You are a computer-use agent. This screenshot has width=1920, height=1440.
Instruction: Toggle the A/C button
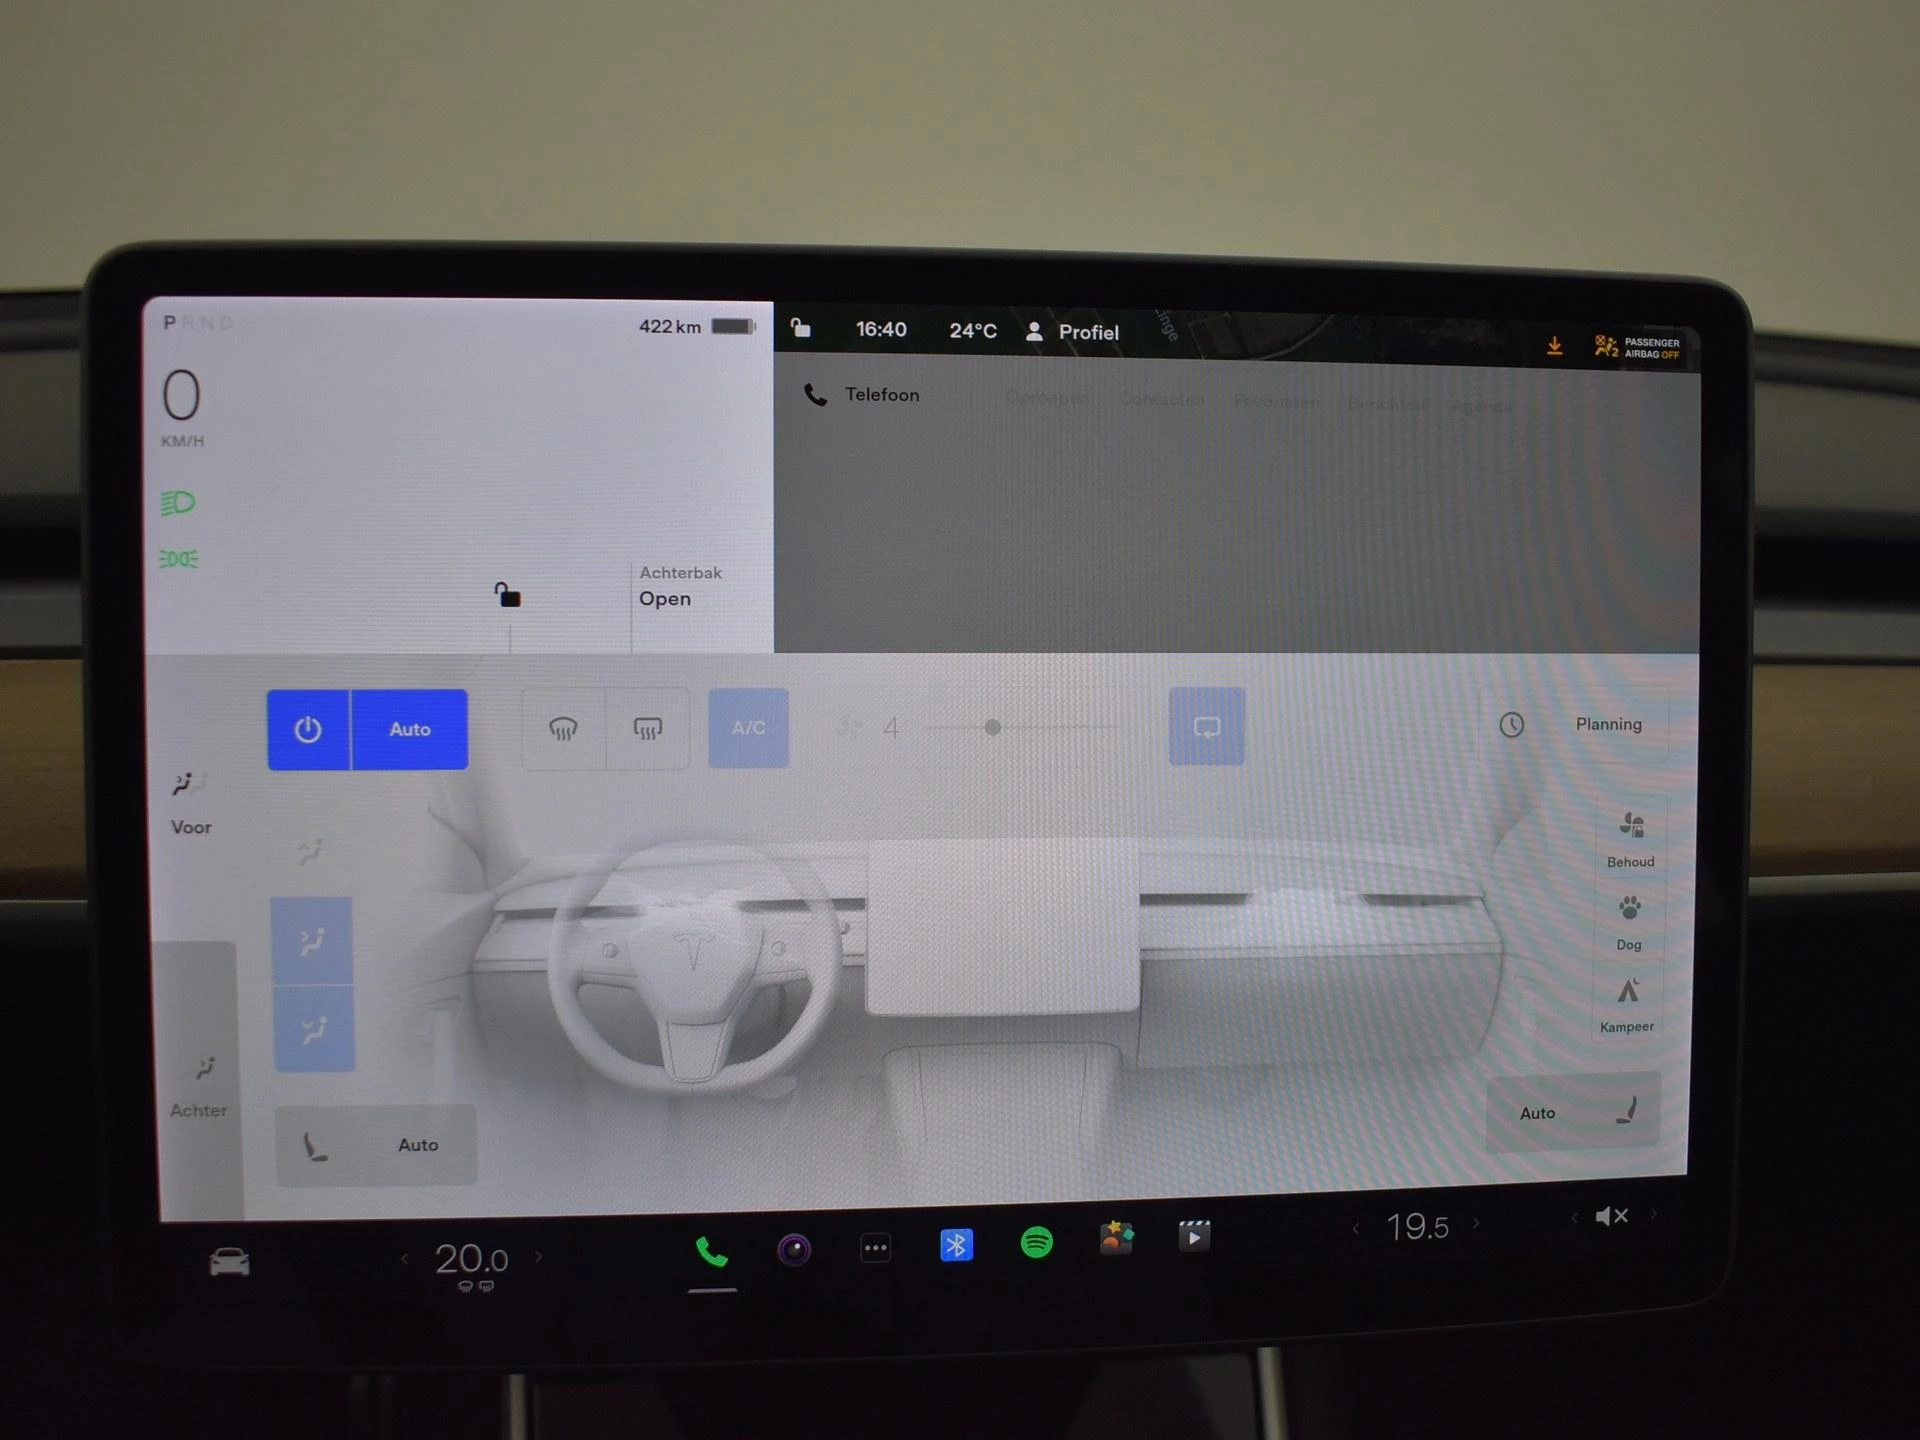[x=748, y=728]
